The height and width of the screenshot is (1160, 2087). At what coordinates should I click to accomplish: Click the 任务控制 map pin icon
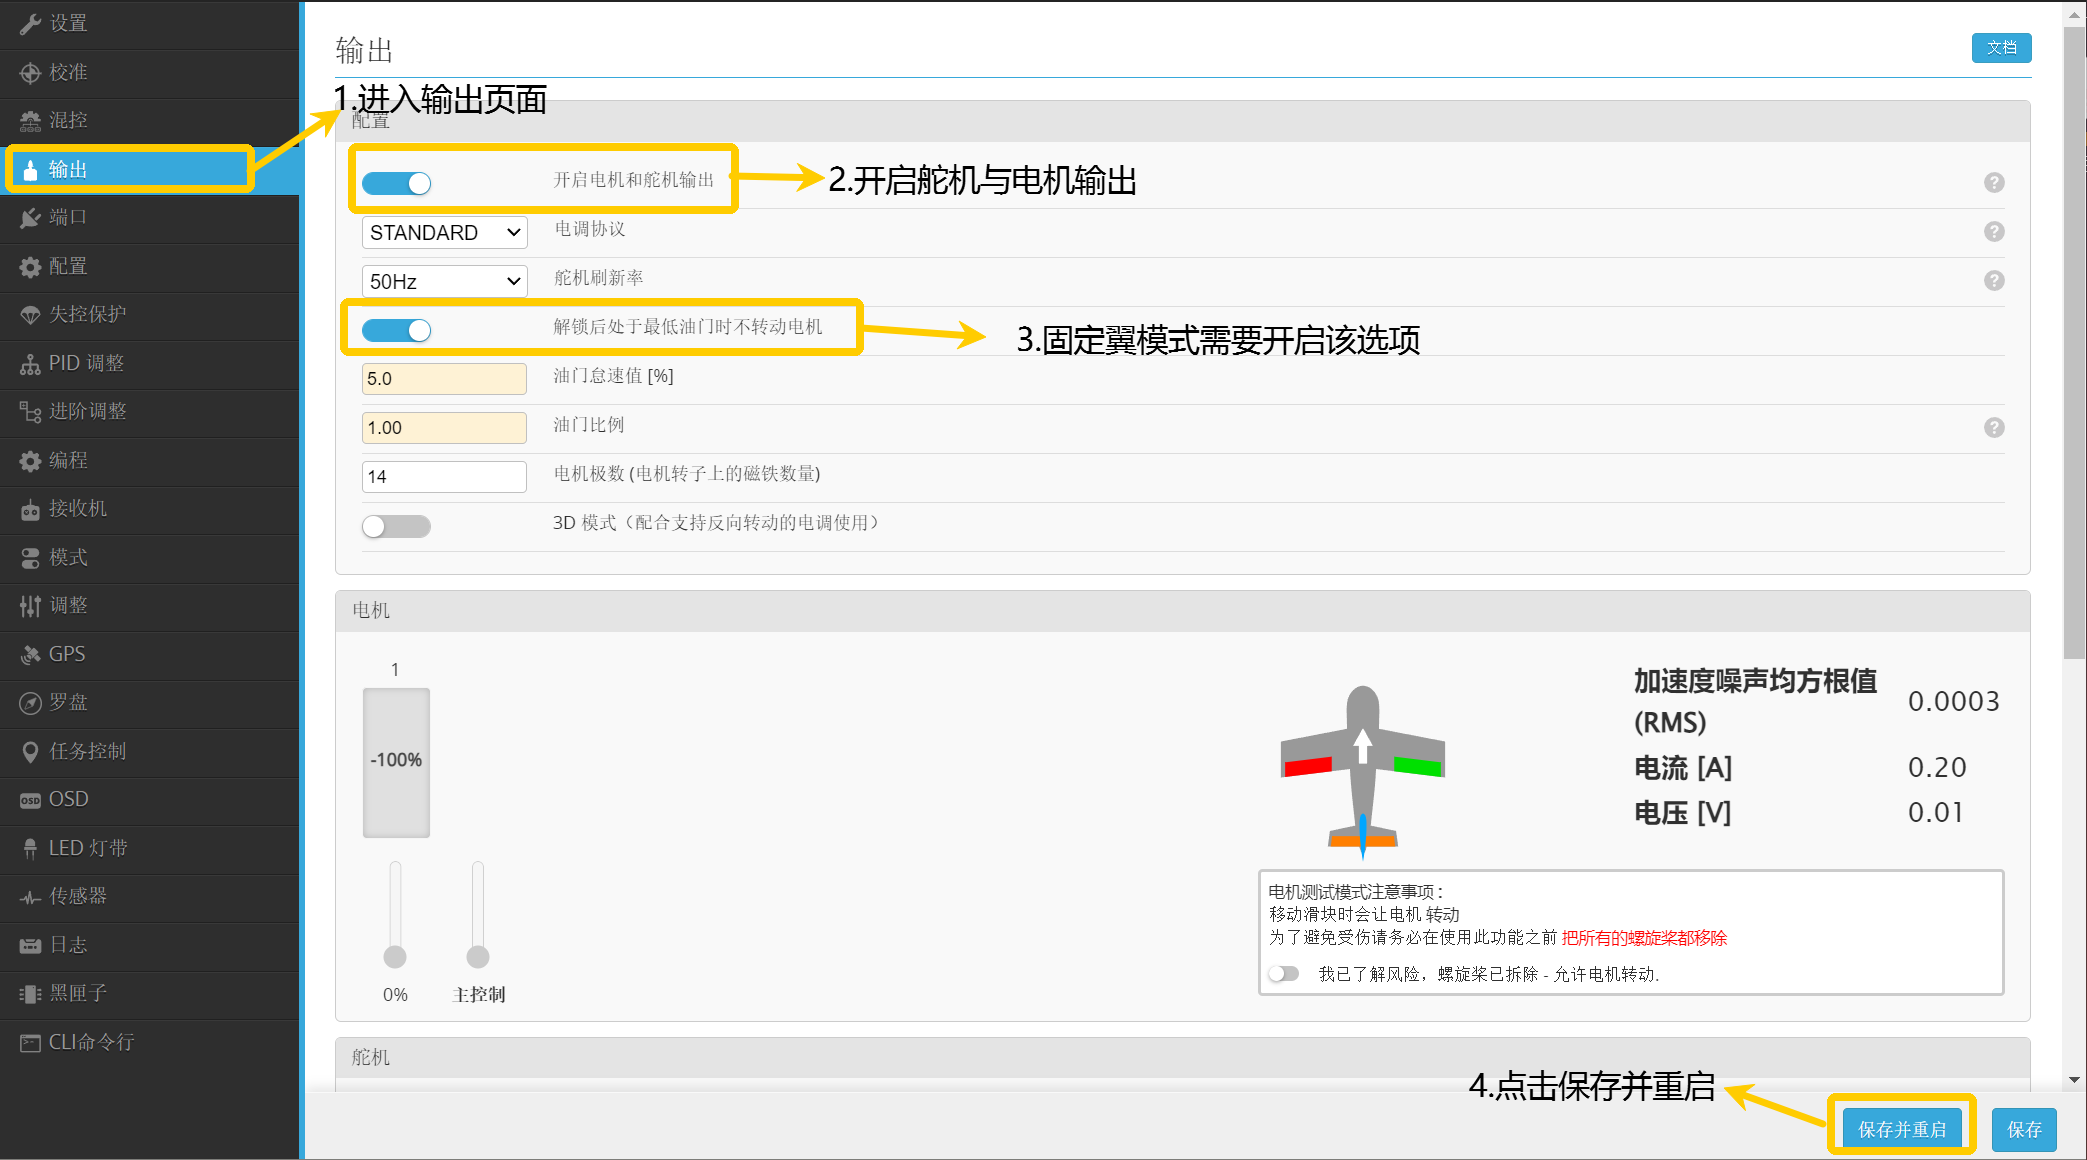pyautogui.click(x=30, y=752)
